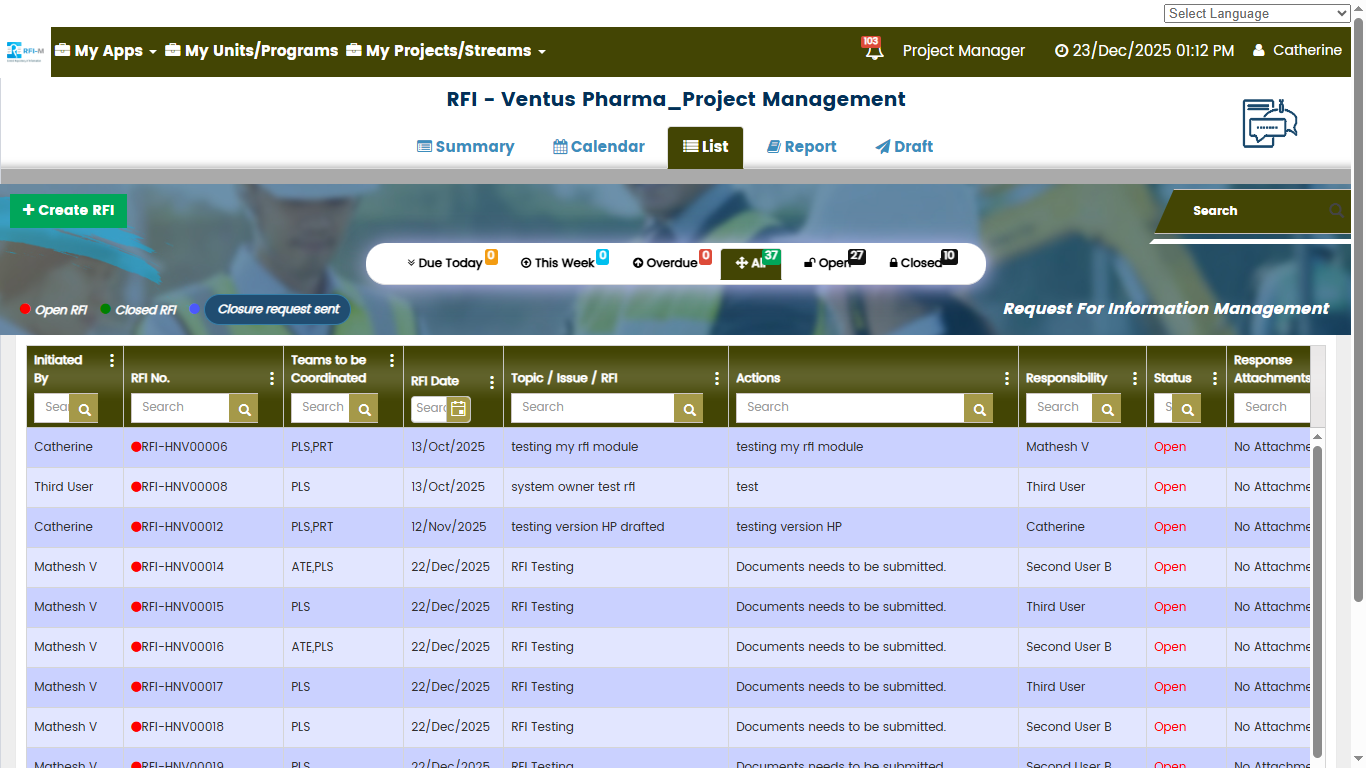Click the RFI-M logo
The image size is (1366, 768).
25,51
